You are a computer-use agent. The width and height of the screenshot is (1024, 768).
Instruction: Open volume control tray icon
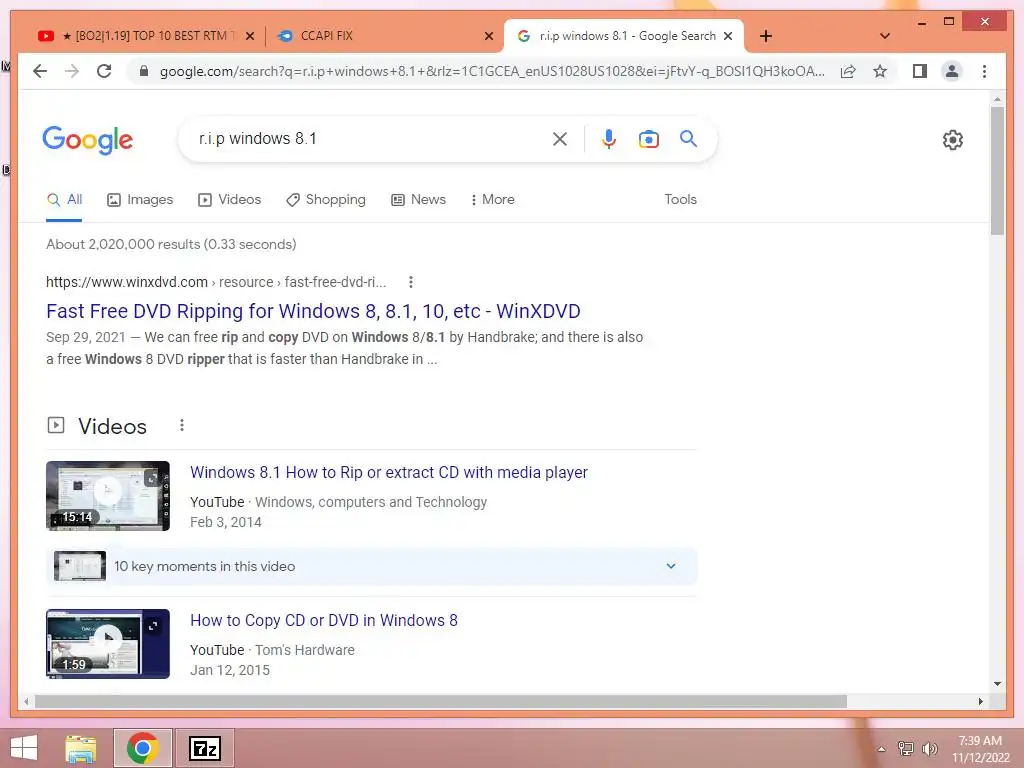(x=929, y=748)
